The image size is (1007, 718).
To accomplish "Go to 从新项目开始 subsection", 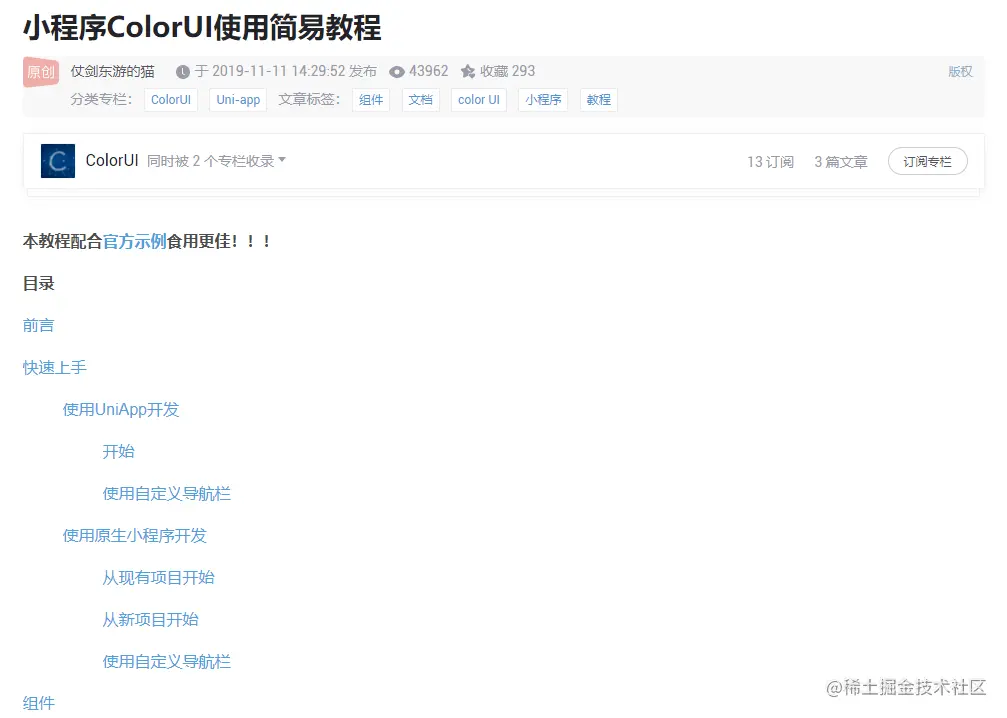I will pyautogui.click(x=151, y=620).
